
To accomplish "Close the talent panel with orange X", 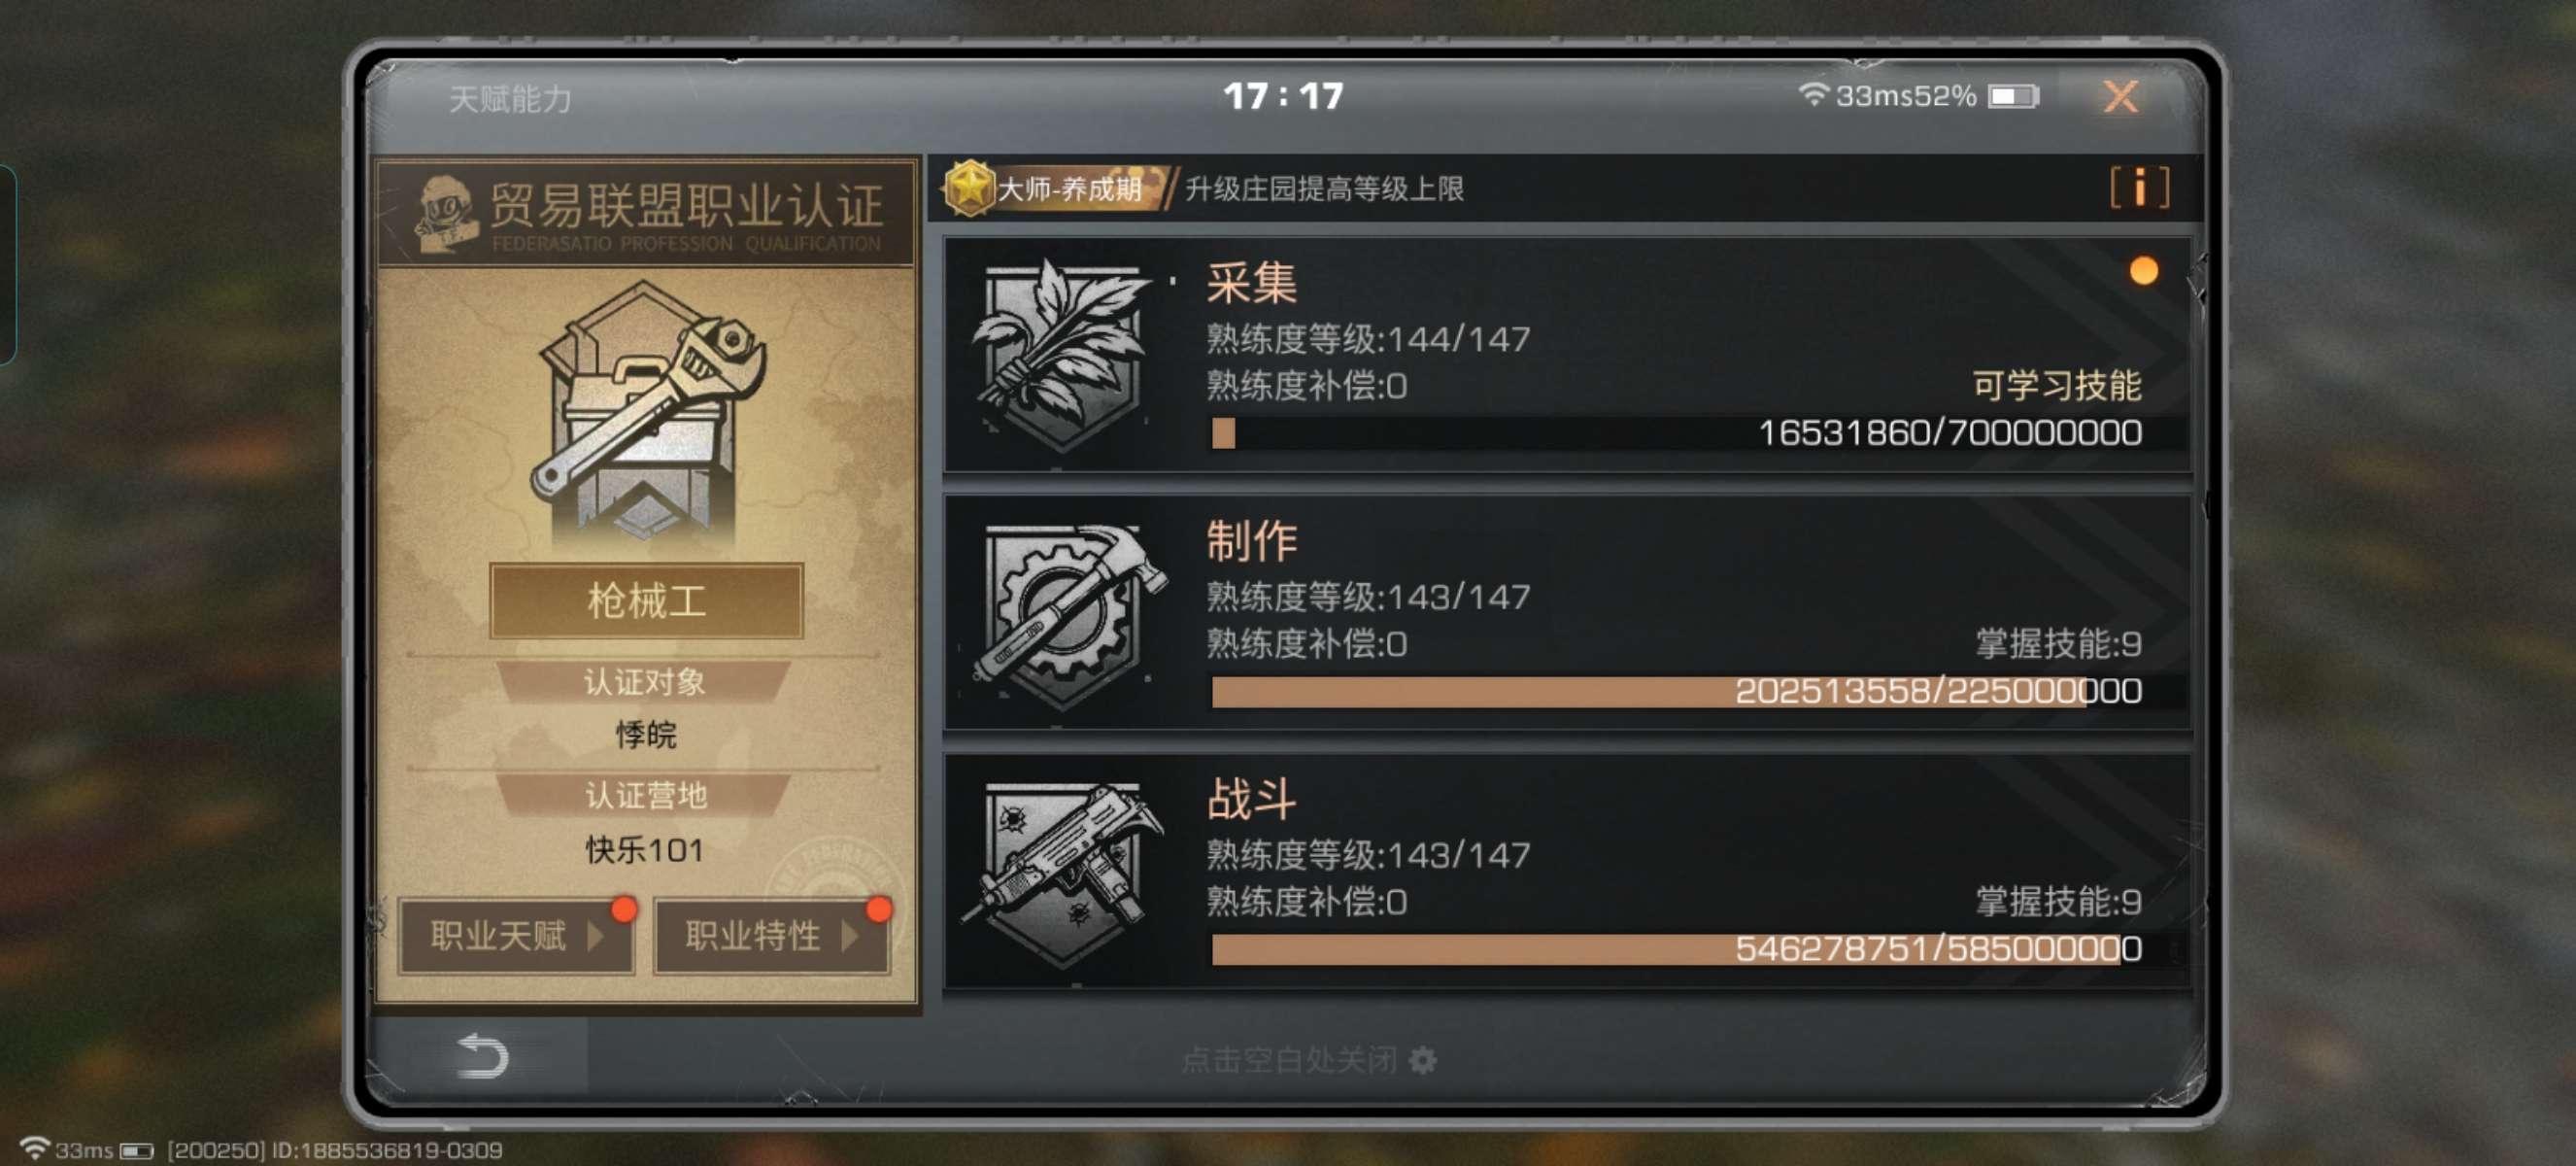I will [x=2120, y=97].
